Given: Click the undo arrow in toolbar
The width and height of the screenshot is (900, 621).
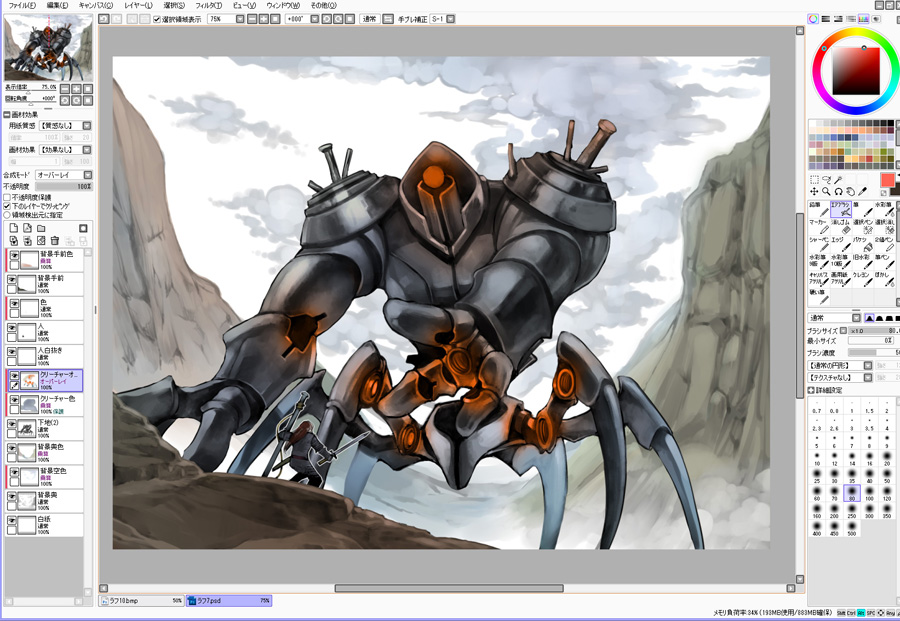Looking at the screenshot, I should pos(105,19).
